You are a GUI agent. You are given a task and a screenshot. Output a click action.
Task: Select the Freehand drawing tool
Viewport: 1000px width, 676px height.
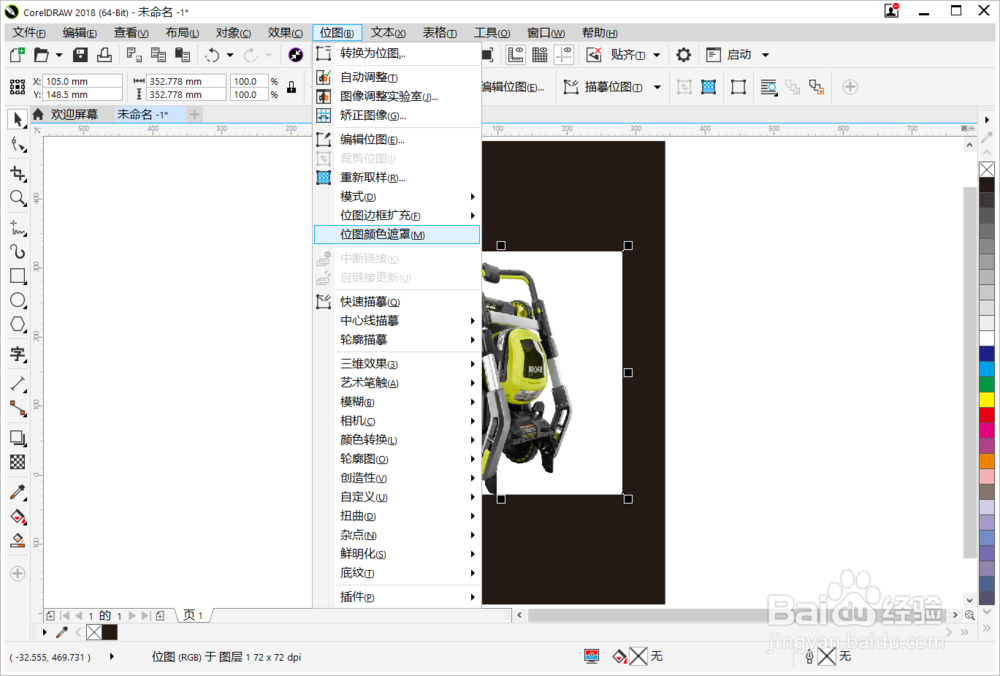tap(18, 227)
